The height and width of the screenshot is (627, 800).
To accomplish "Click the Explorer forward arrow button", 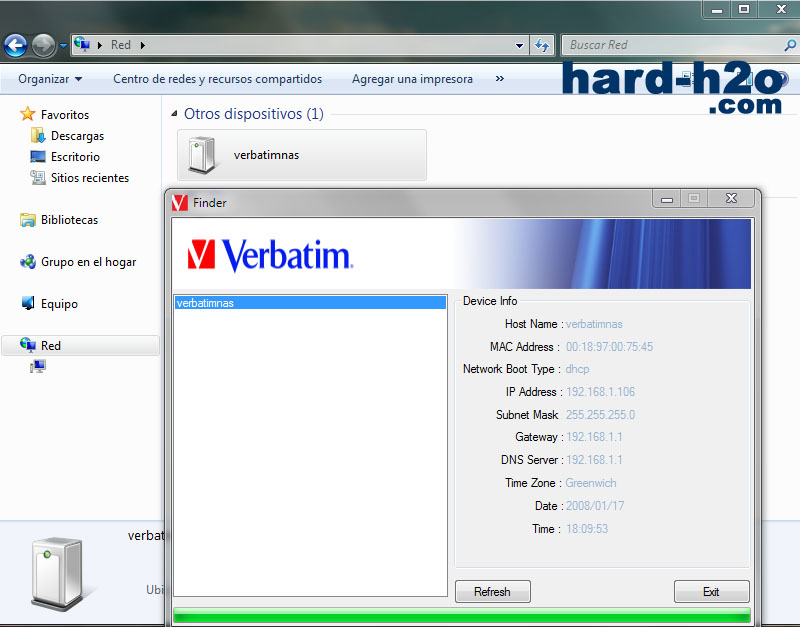I will point(43,45).
